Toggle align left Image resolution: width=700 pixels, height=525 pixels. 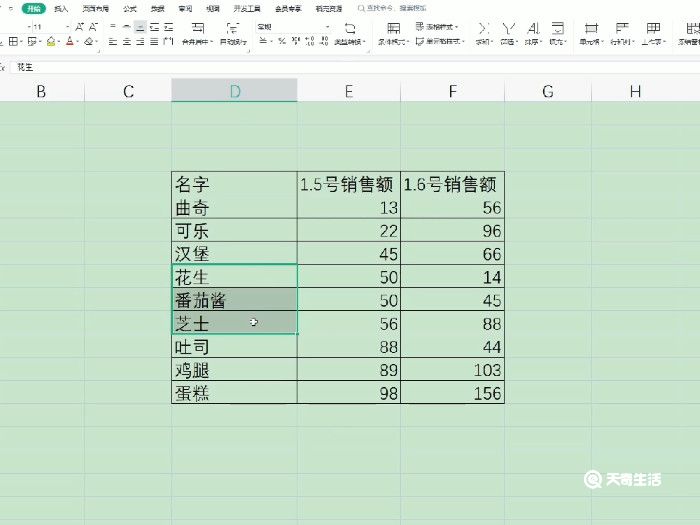tap(113, 42)
